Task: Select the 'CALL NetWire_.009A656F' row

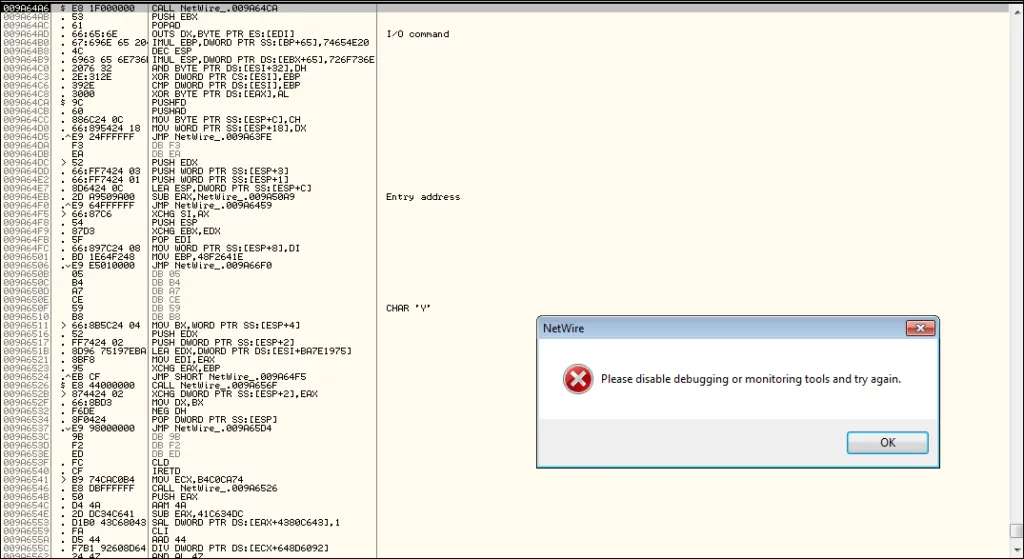Action: pyautogui.click(x=214, y=385)
